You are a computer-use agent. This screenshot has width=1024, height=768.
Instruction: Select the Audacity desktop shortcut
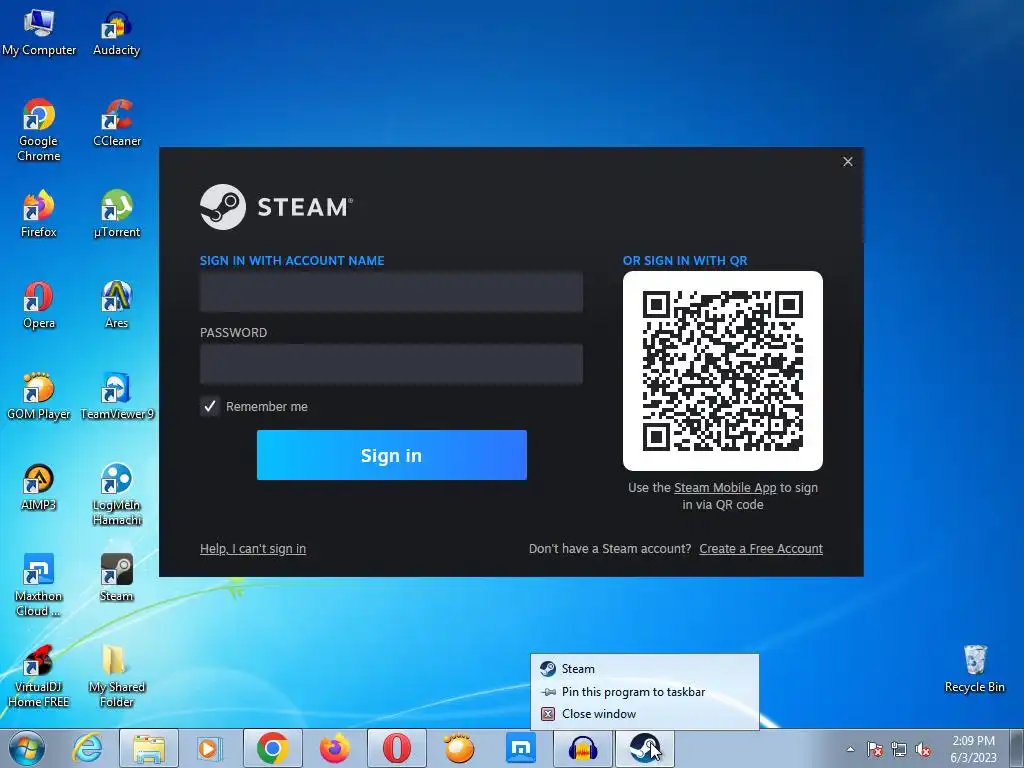point(116,33)
